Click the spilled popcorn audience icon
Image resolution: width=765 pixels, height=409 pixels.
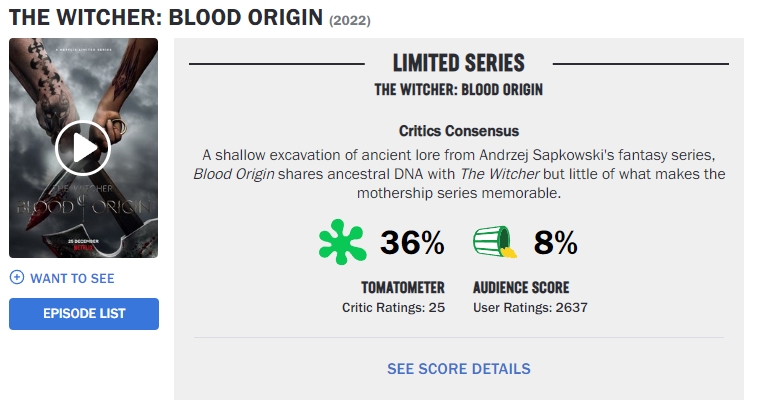[495, 243]
